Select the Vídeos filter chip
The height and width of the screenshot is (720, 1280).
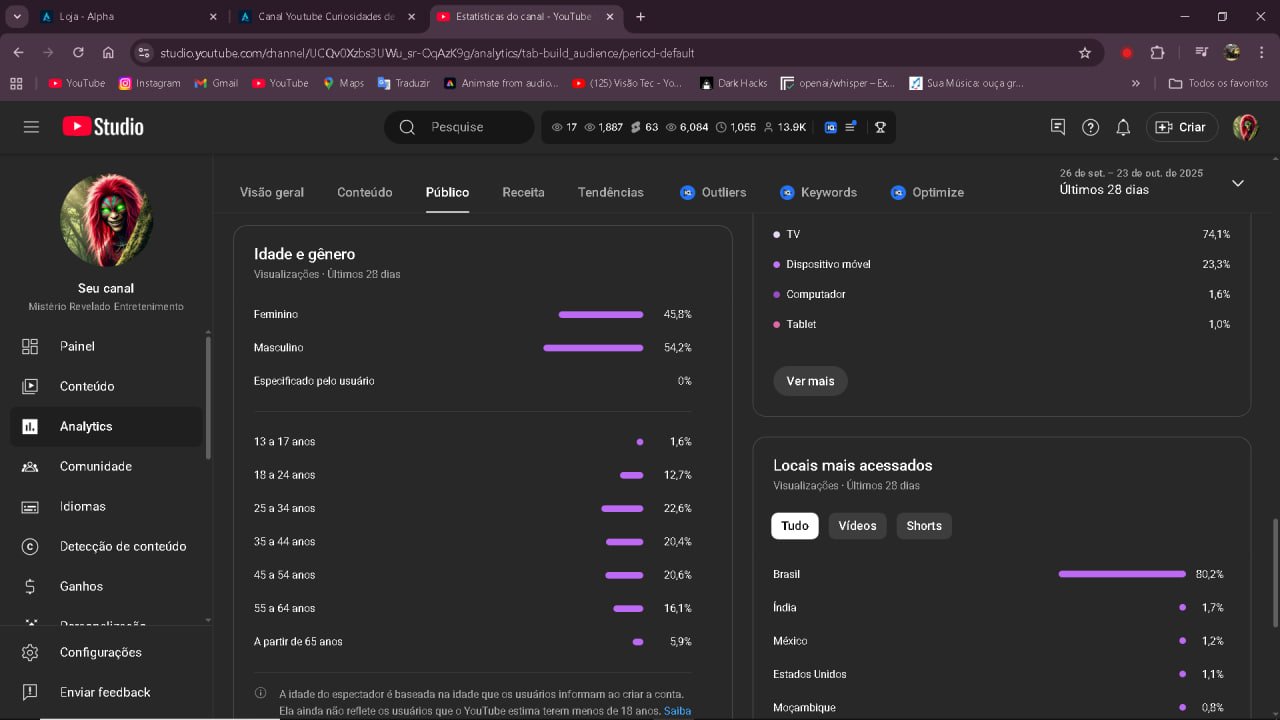[857, 526]
